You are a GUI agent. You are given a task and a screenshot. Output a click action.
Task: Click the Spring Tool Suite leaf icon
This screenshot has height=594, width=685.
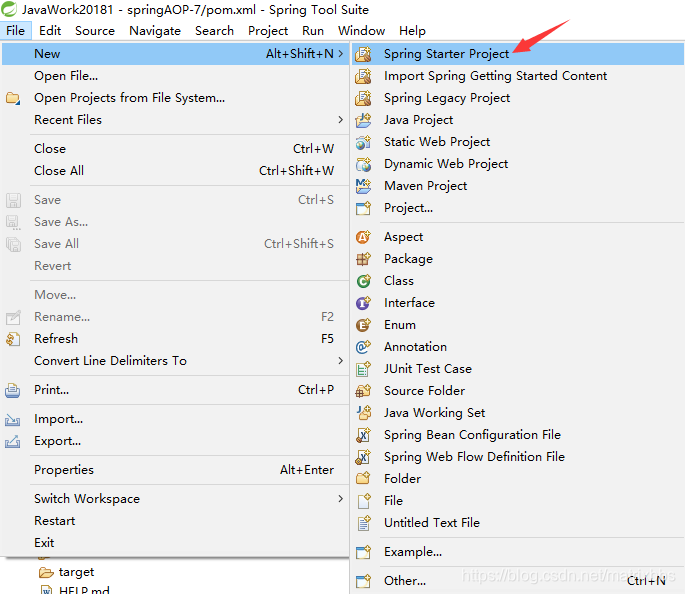pyautogui.click(x=9, y=9)
